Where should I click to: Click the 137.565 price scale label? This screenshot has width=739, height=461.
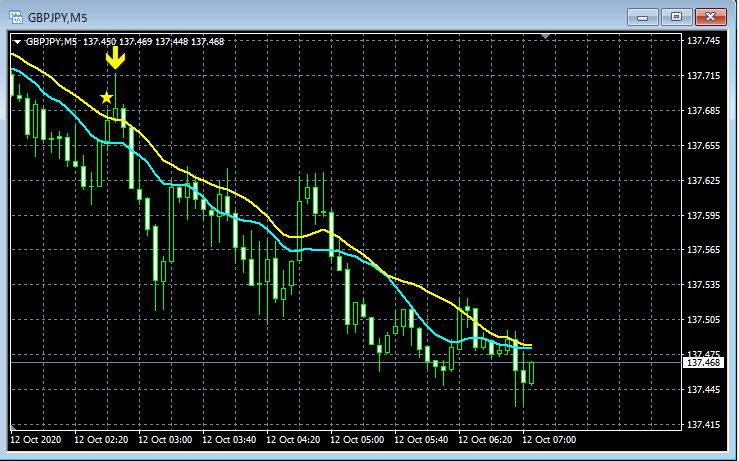(x=704, y=250)
